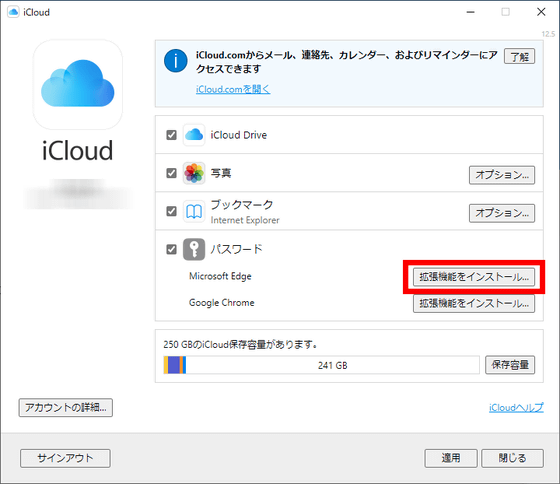Screen dimensions: 560x484
Task: Click the iCloud Drive cloud icon
Action: (194, 135)
